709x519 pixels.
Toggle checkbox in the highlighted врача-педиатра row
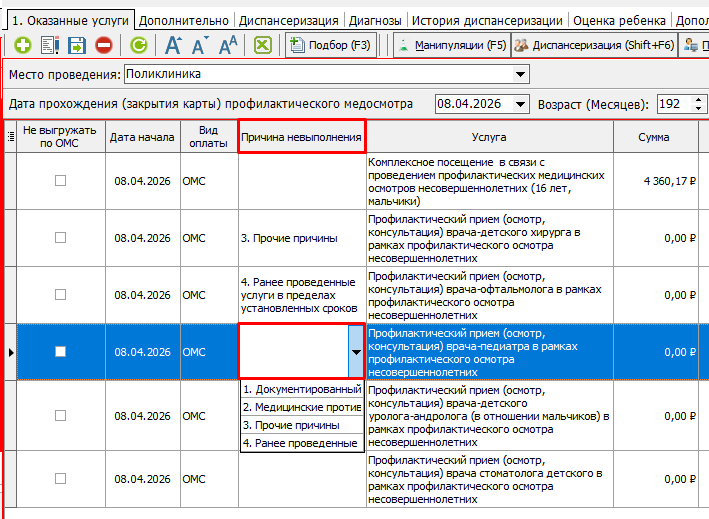61,352
